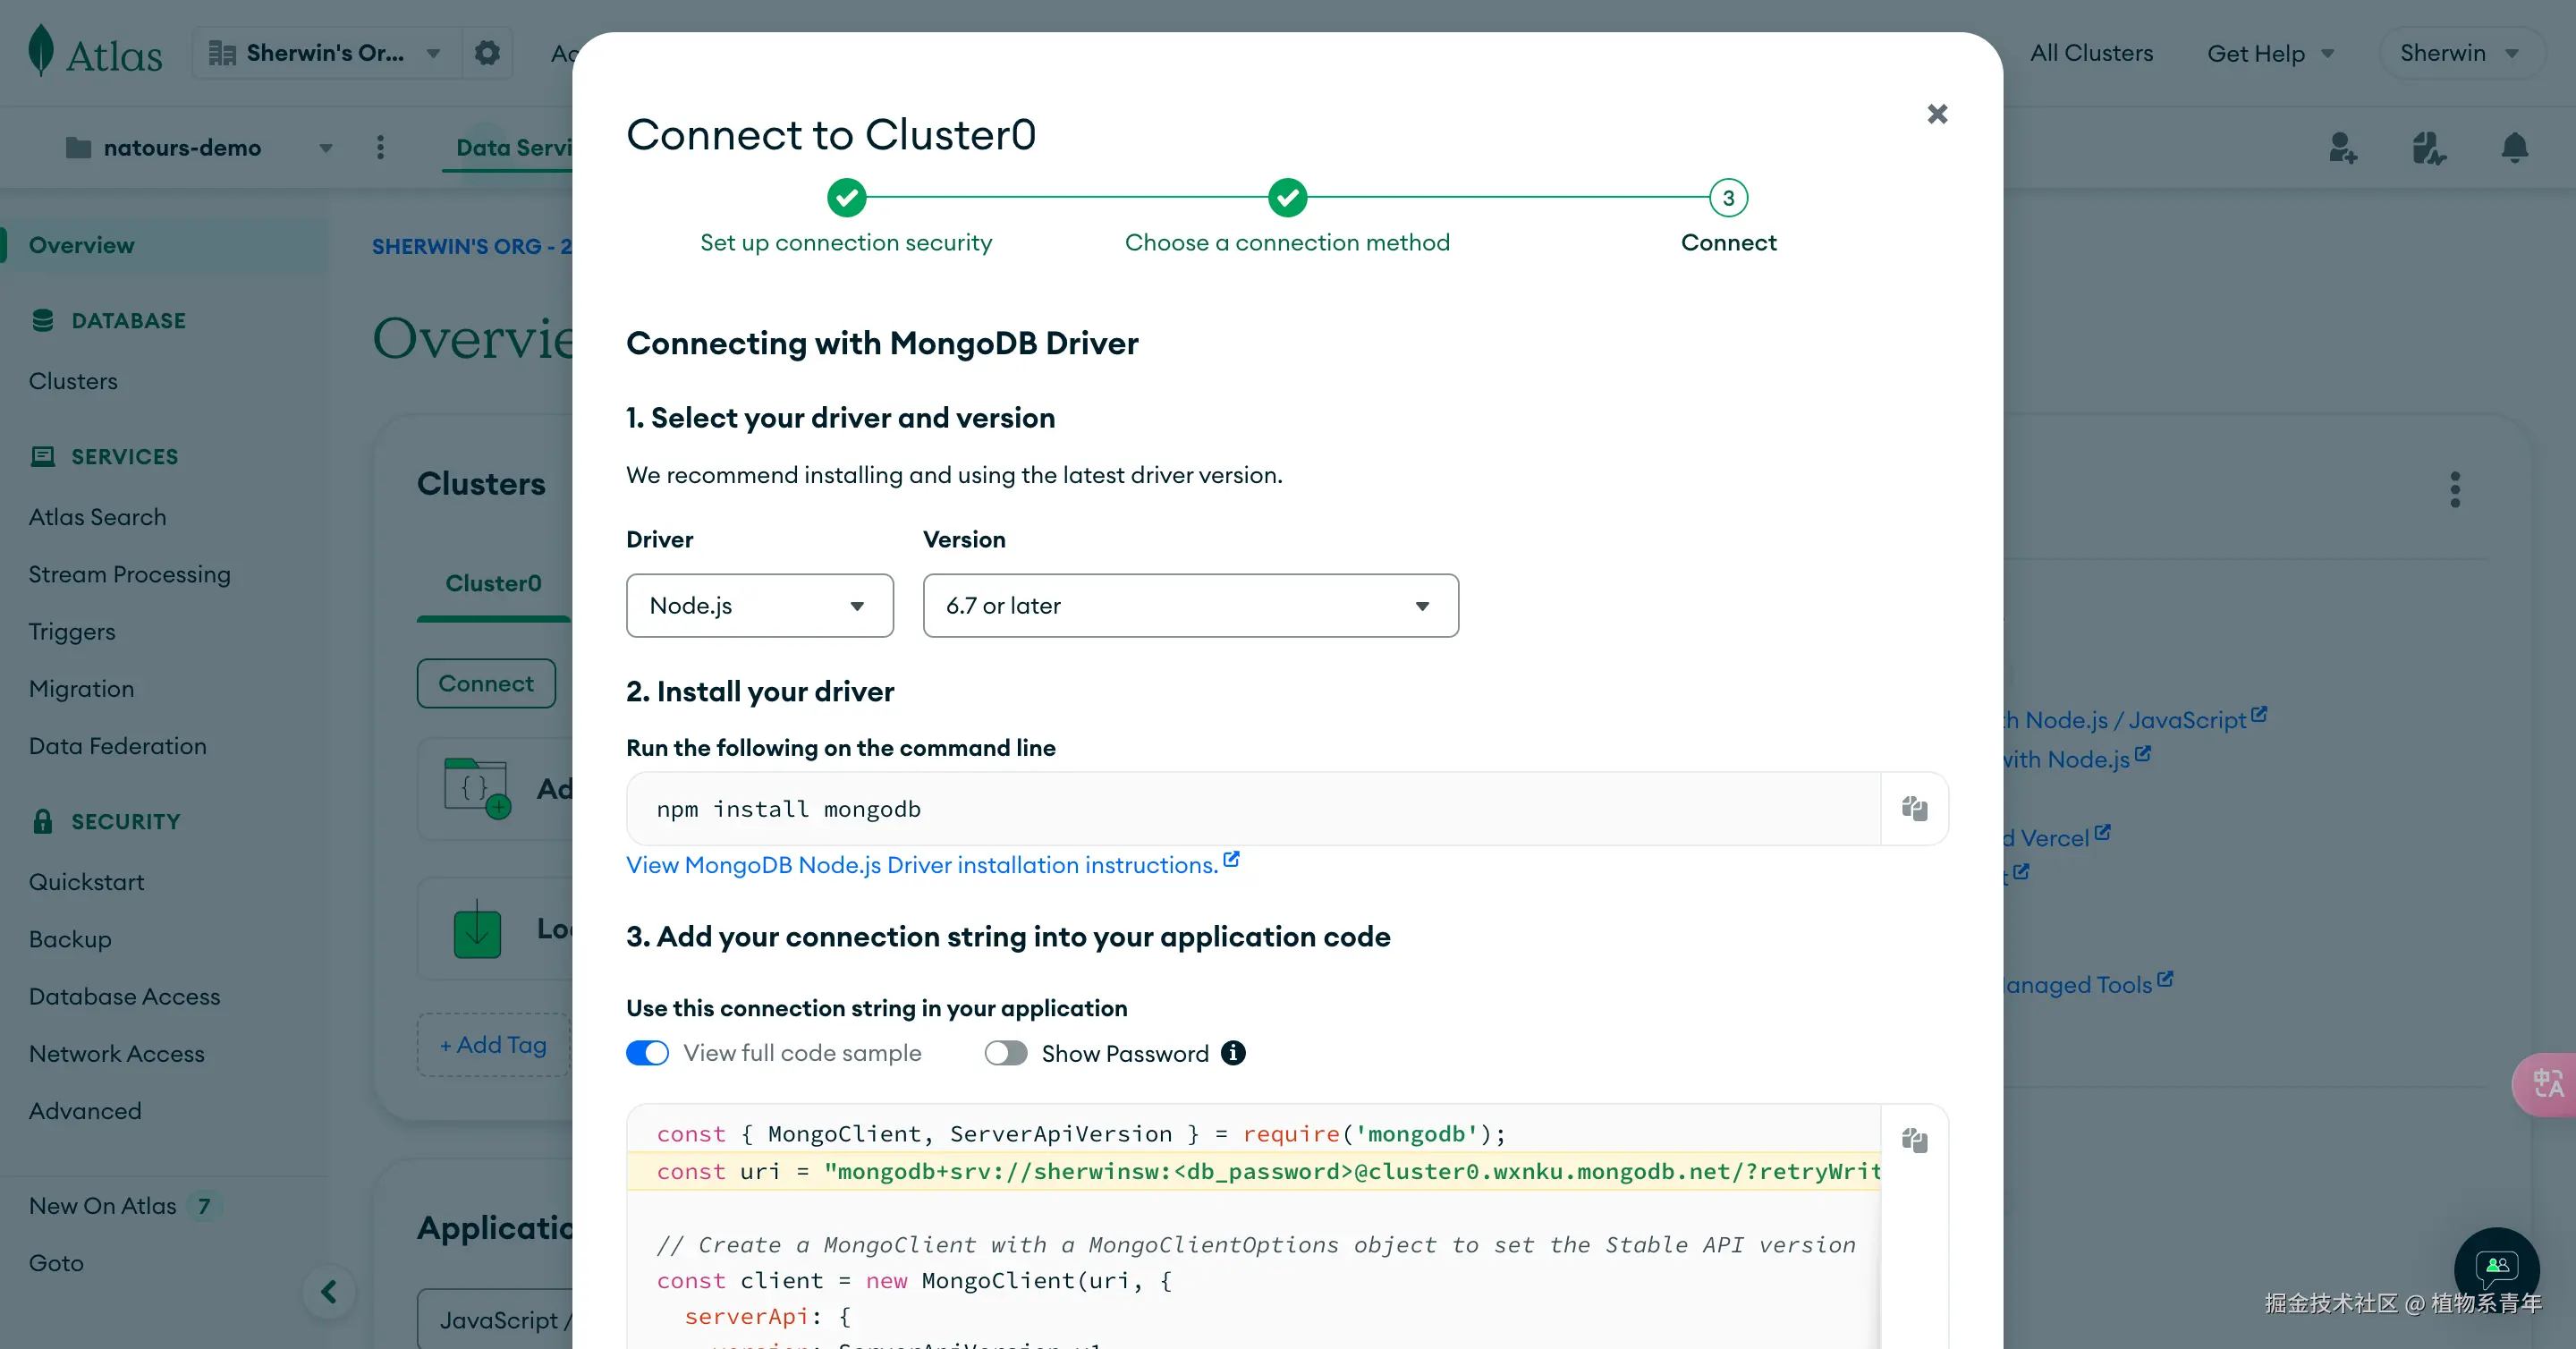
Task: Expand the Version dropdown 6.7 or later
Action: click(x=1190, y=605)
